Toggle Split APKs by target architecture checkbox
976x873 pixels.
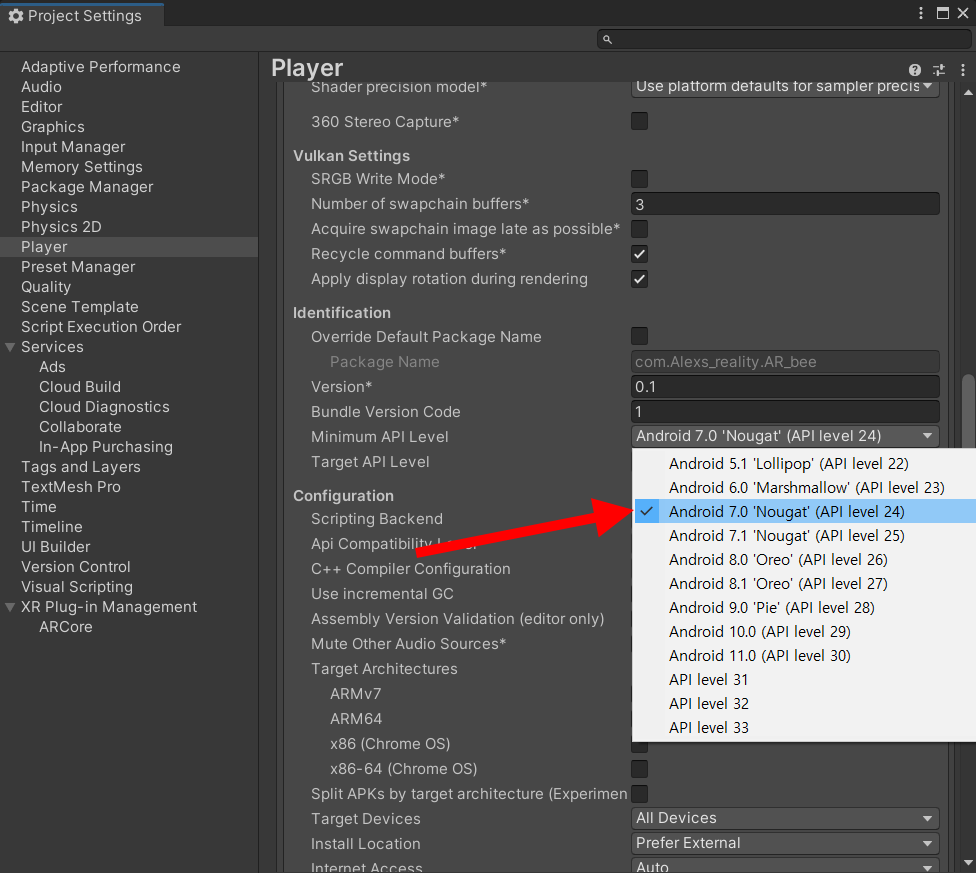click(639, 794)
